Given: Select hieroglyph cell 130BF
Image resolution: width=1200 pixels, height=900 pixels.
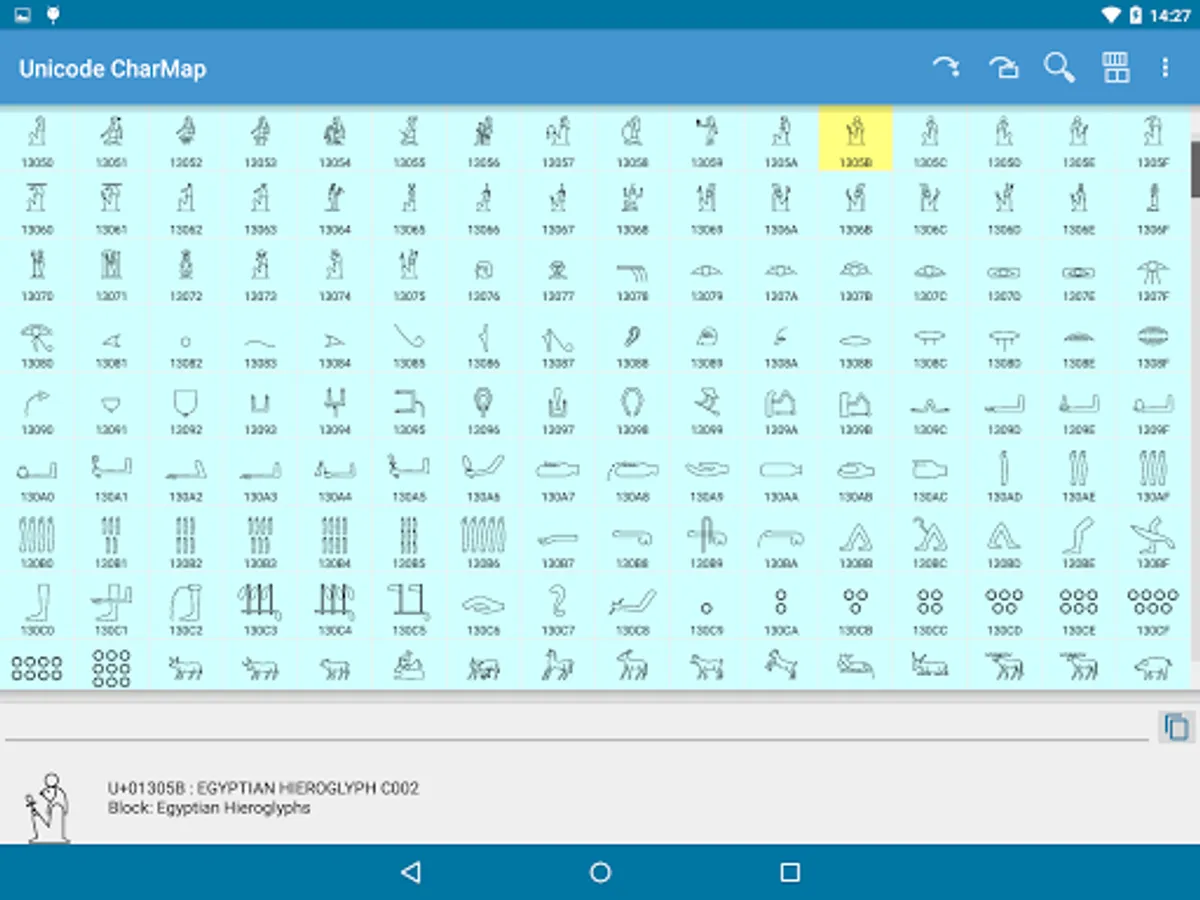Looking at the screenshot, I should pyautogui.click(x=1153, y=541).
